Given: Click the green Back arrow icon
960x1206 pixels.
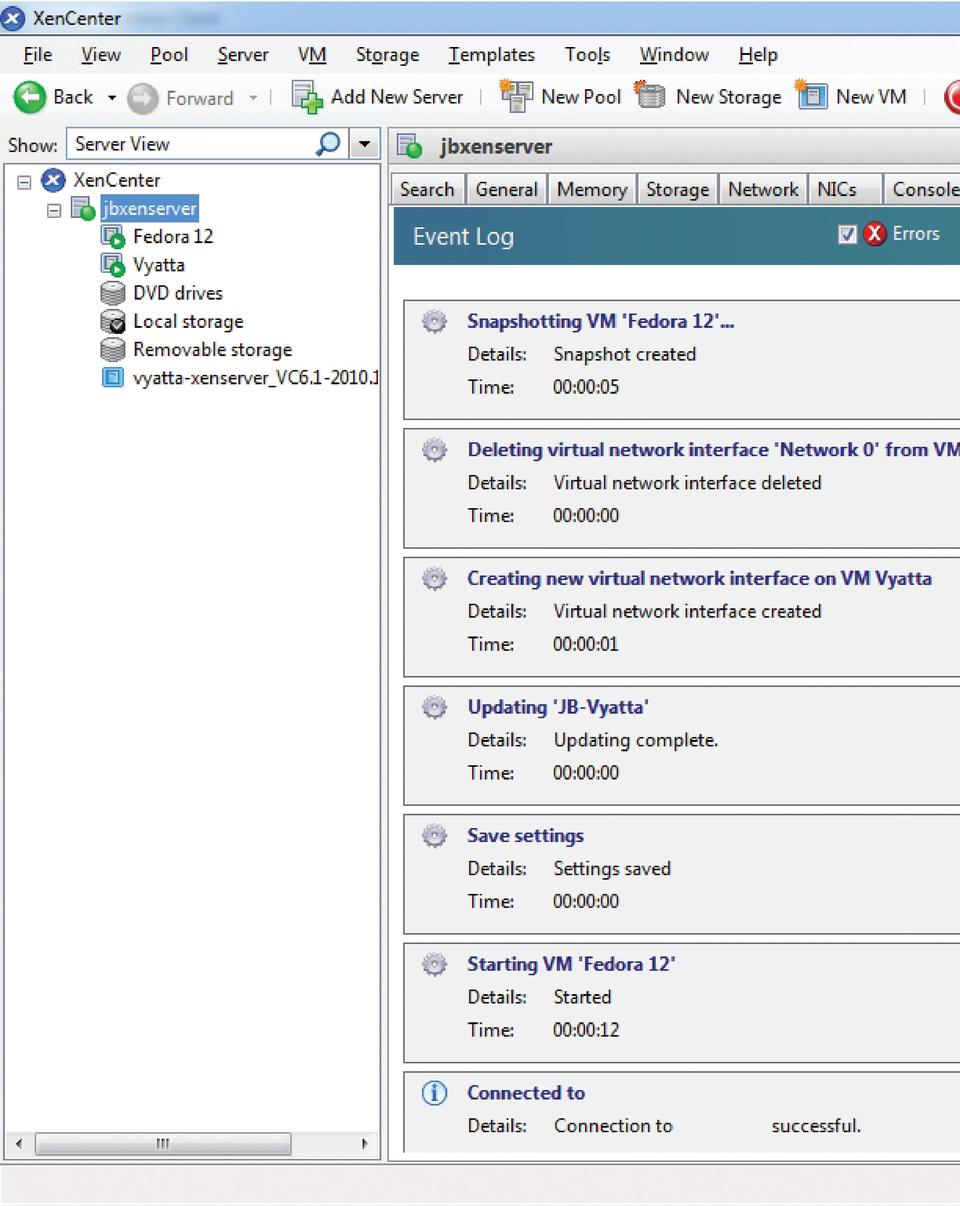Looking at the screenshot, I should coord(29,97).
